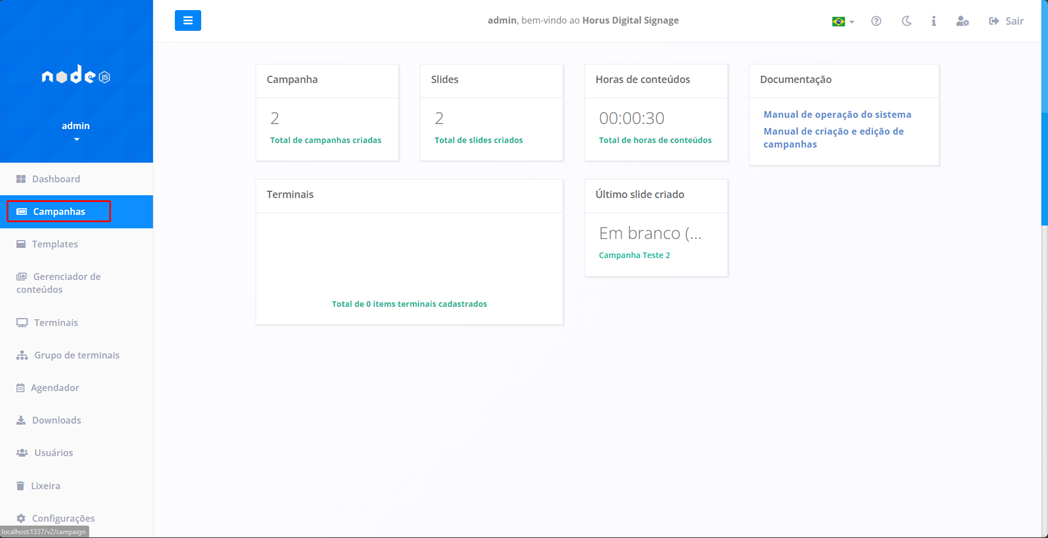Click the Terminais monitor icon
Image resolution: width=1048 pixels, height=538 pixels.
point(21,323)
